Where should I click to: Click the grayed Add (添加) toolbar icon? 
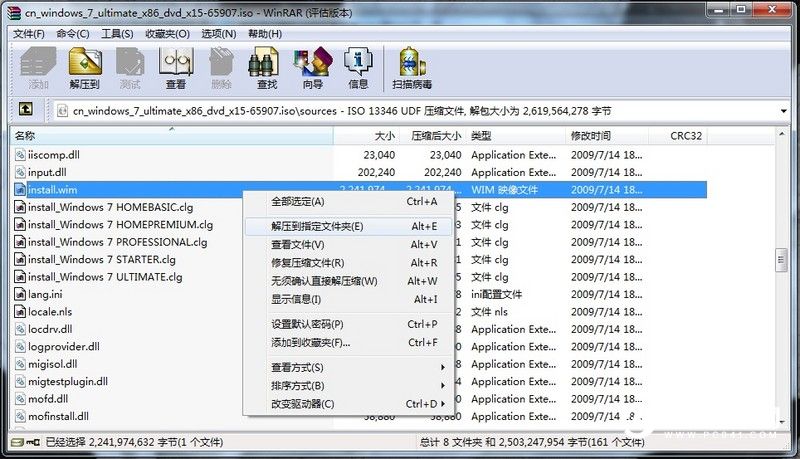tap(38, 68)
